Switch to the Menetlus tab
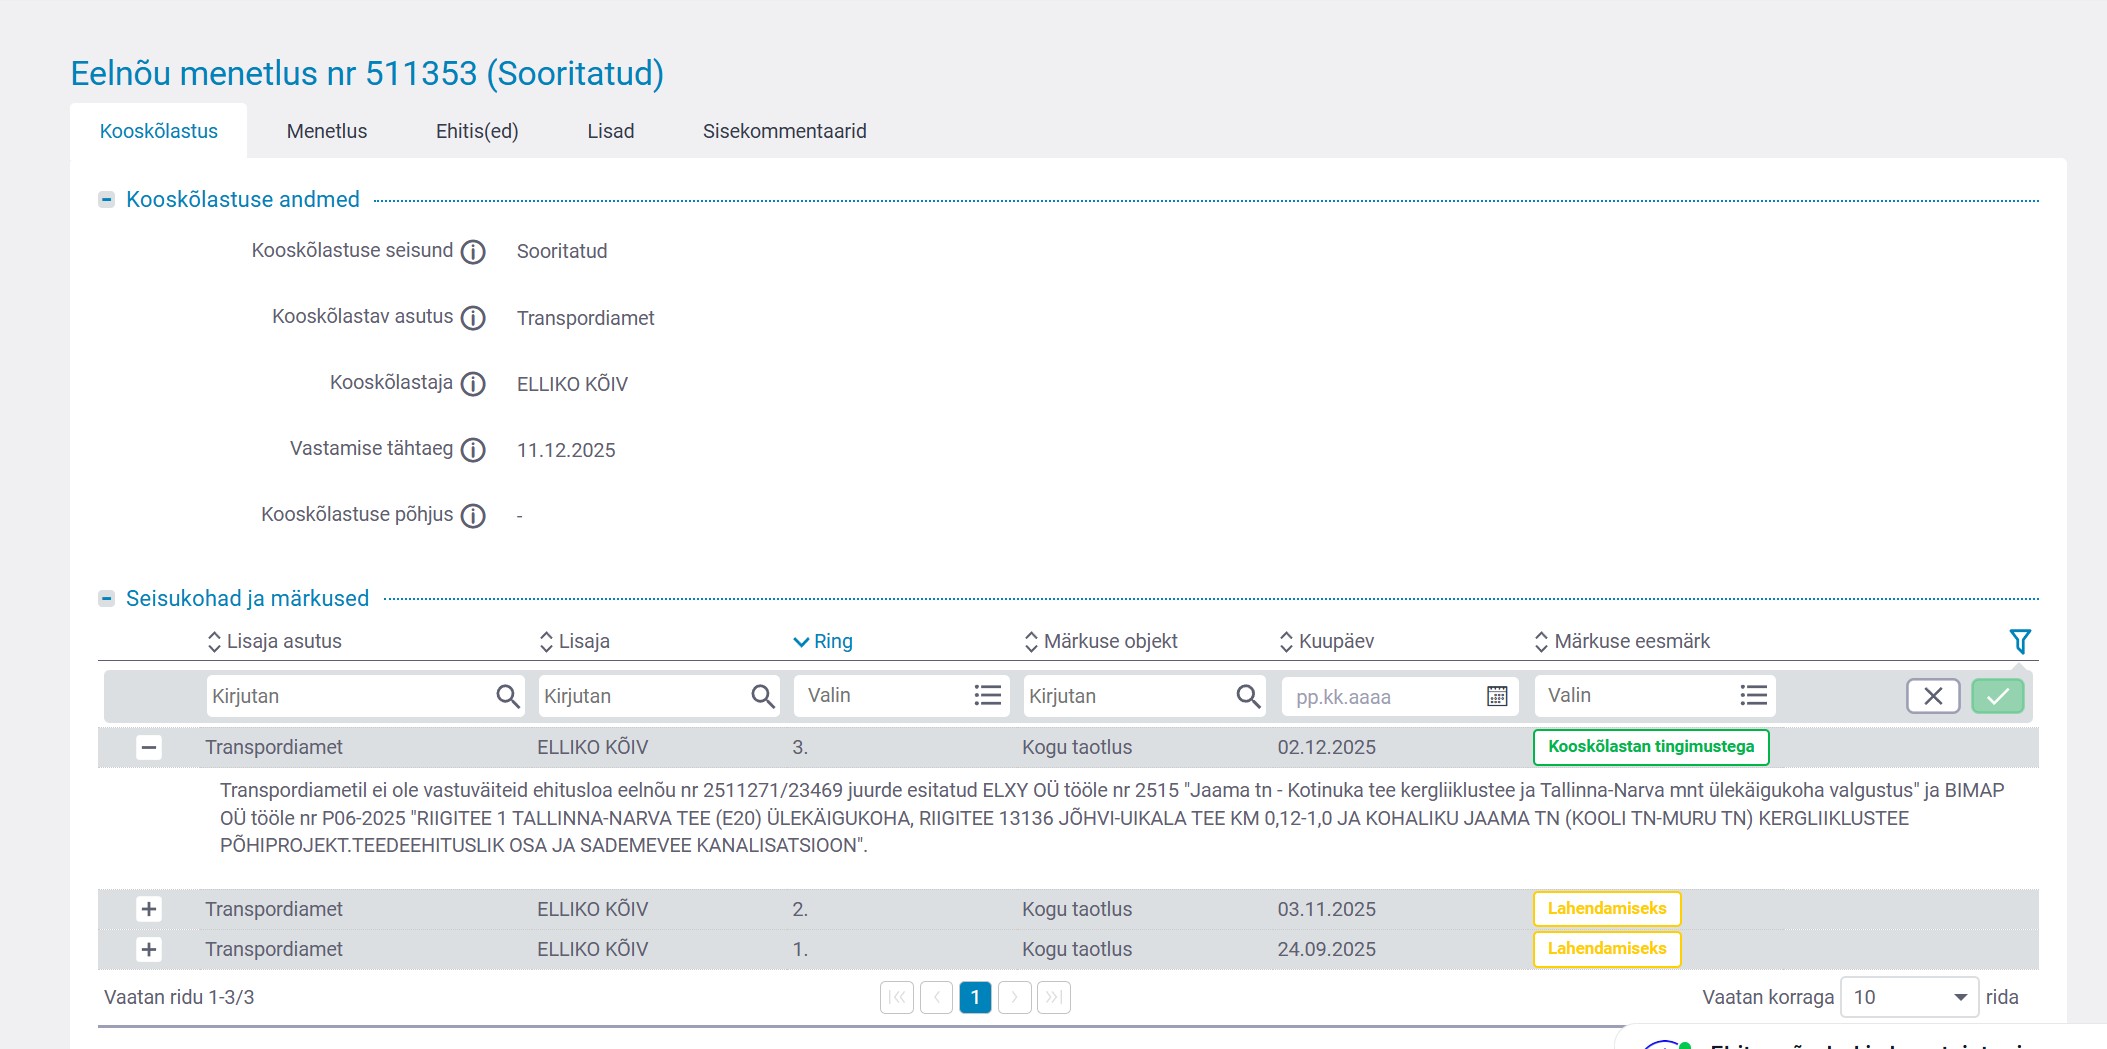The width and height of the screenshot is (2107, 1049). tap(327, 131)
